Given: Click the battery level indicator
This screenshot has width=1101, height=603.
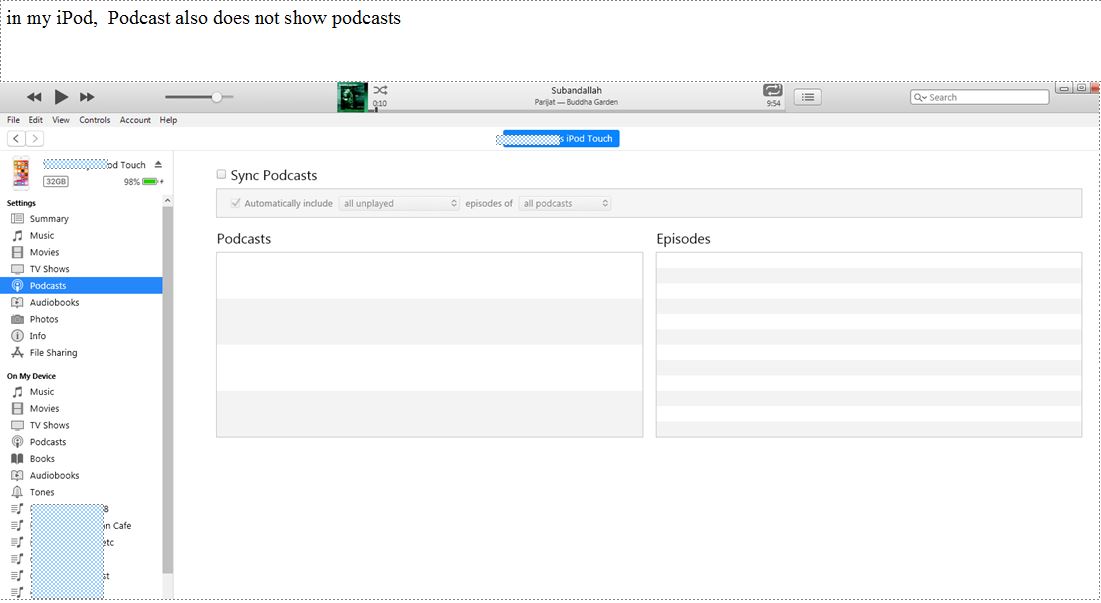Looking at the screenshot, I should [150, 182].
